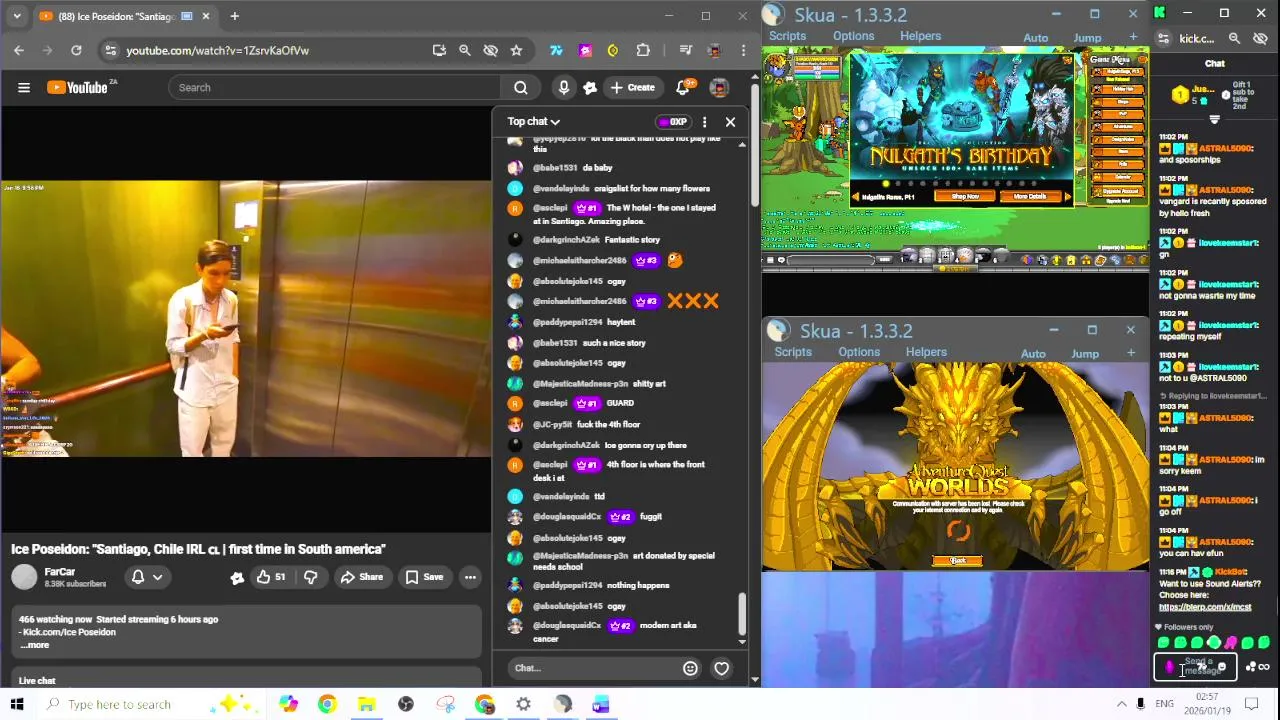
Task: Open Helpers menu in bottom Skua window
Action: [926, 352]
